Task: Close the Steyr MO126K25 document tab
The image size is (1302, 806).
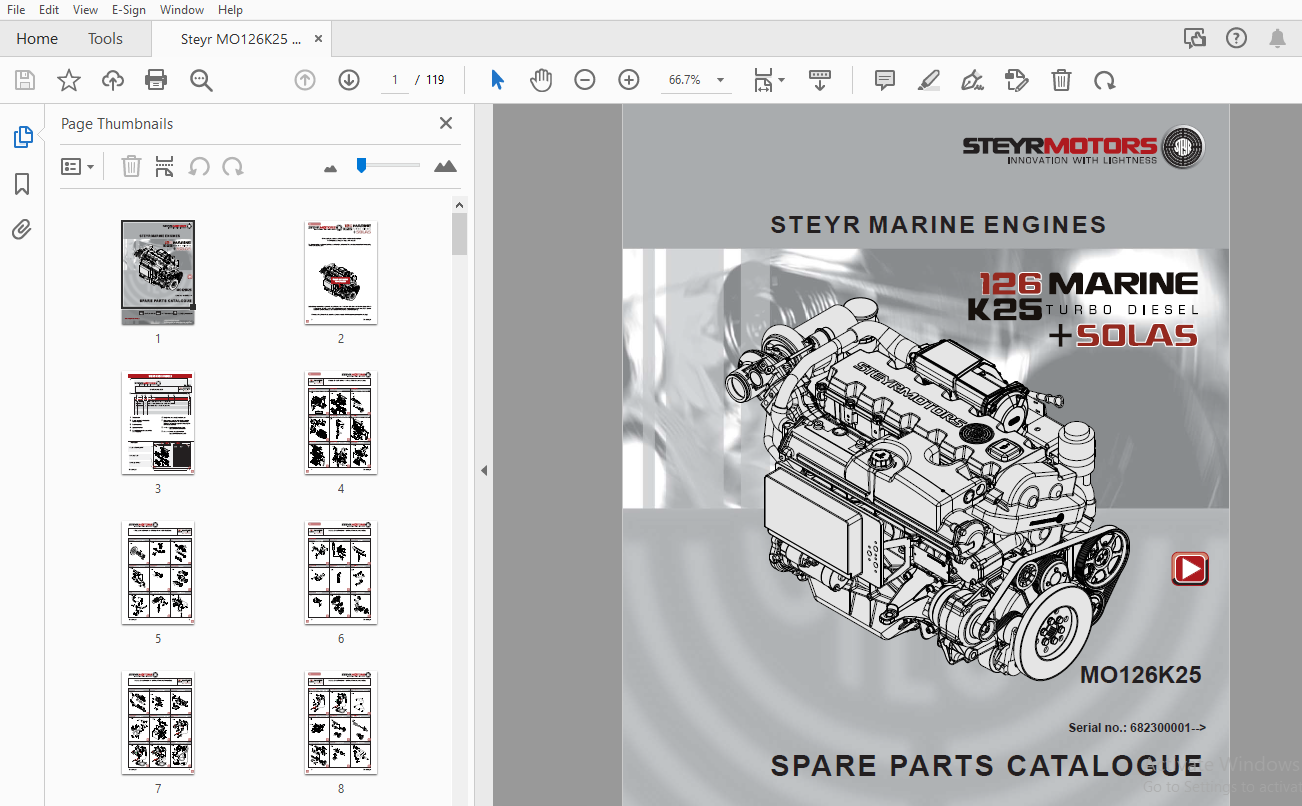Action: pos(318,39)
